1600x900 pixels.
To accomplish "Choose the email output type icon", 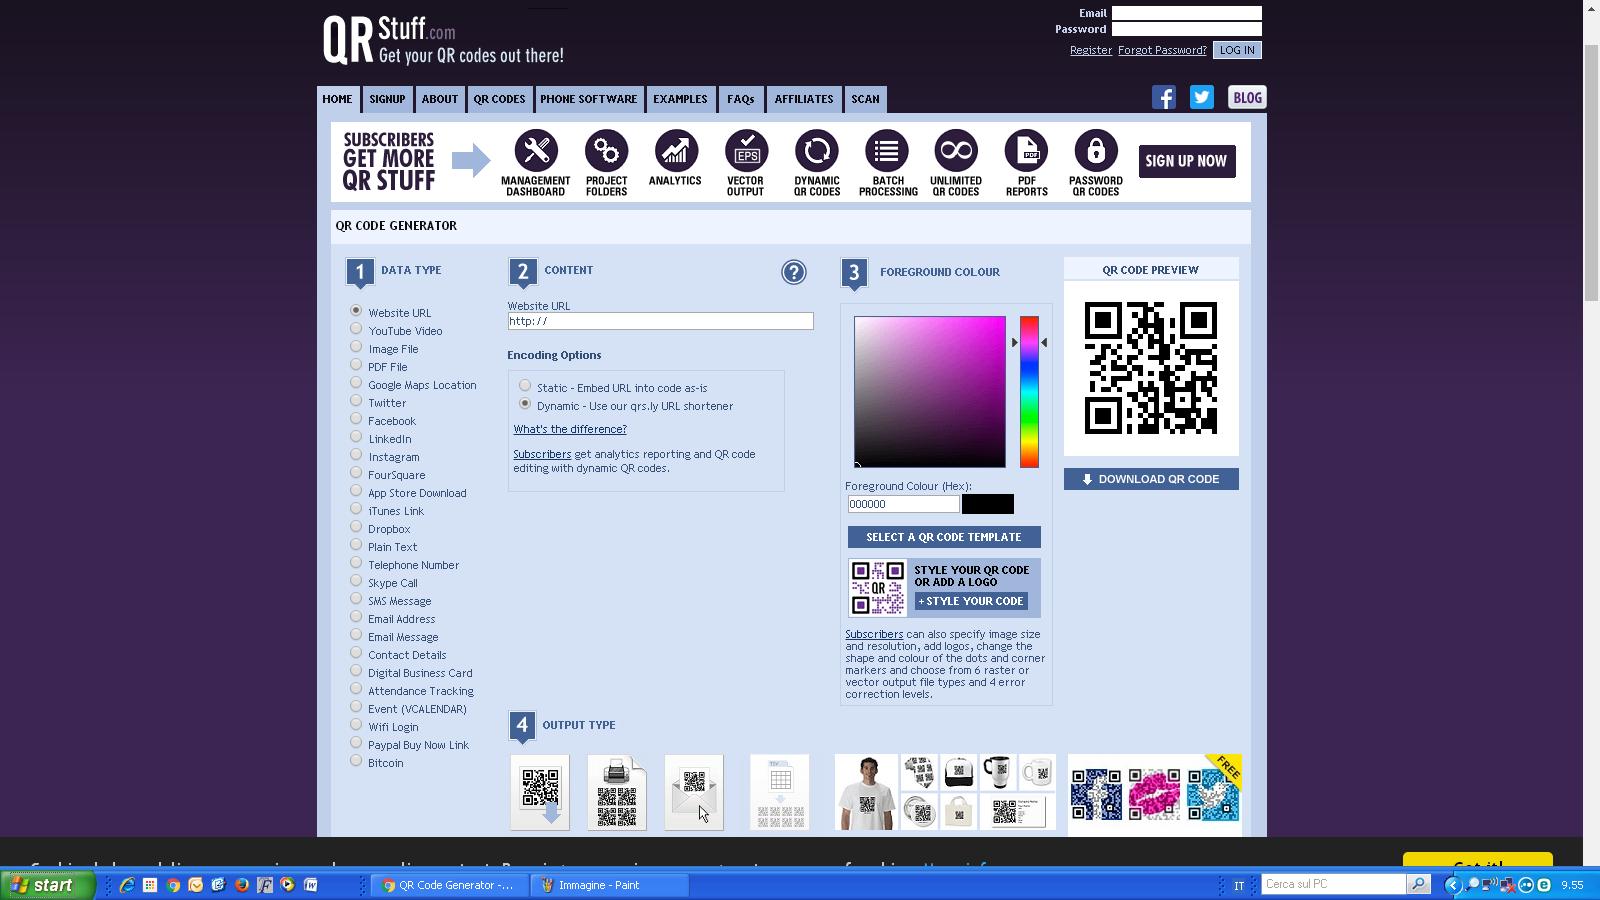I will coord(694,792).
